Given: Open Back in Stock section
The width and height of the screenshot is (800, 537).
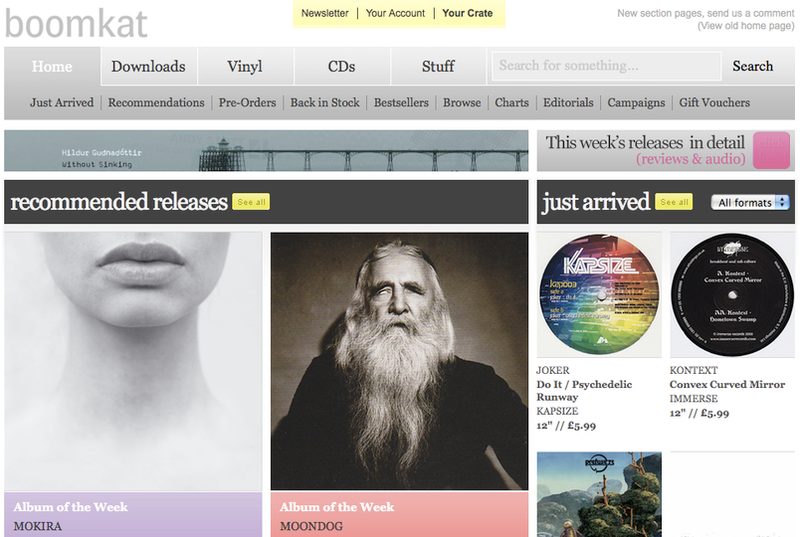Looking at the screenshot, I should pyautogui.click(x=325, y=103).
